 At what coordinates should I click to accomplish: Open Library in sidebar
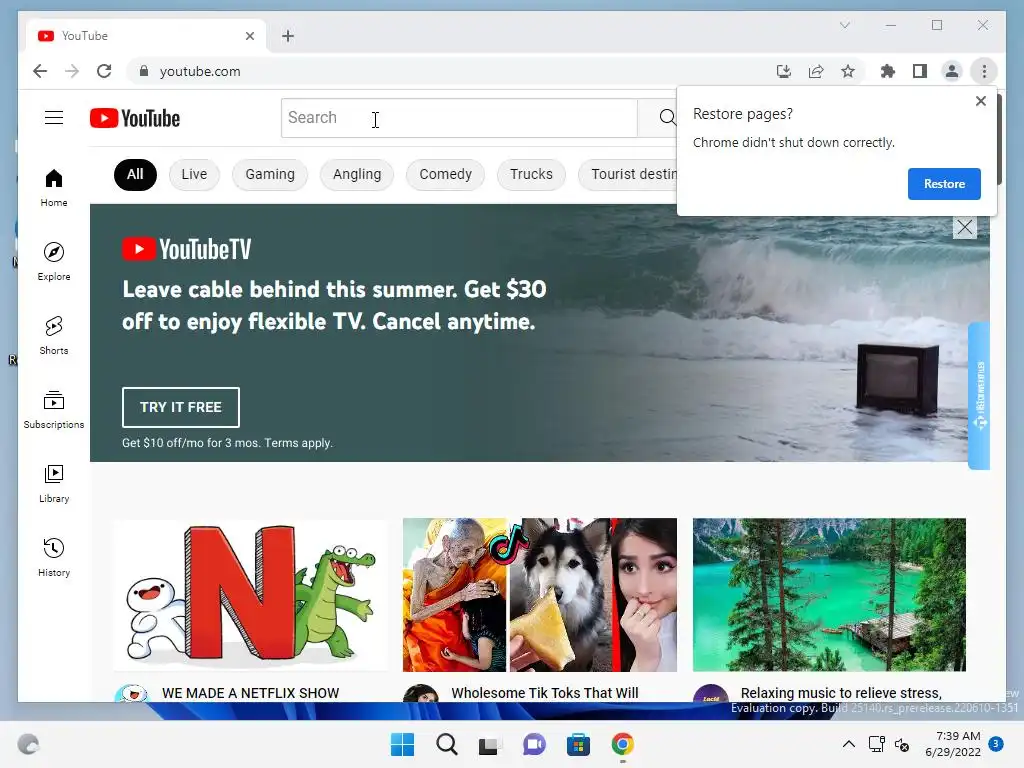pyautogui.click(x=54, y=483)
